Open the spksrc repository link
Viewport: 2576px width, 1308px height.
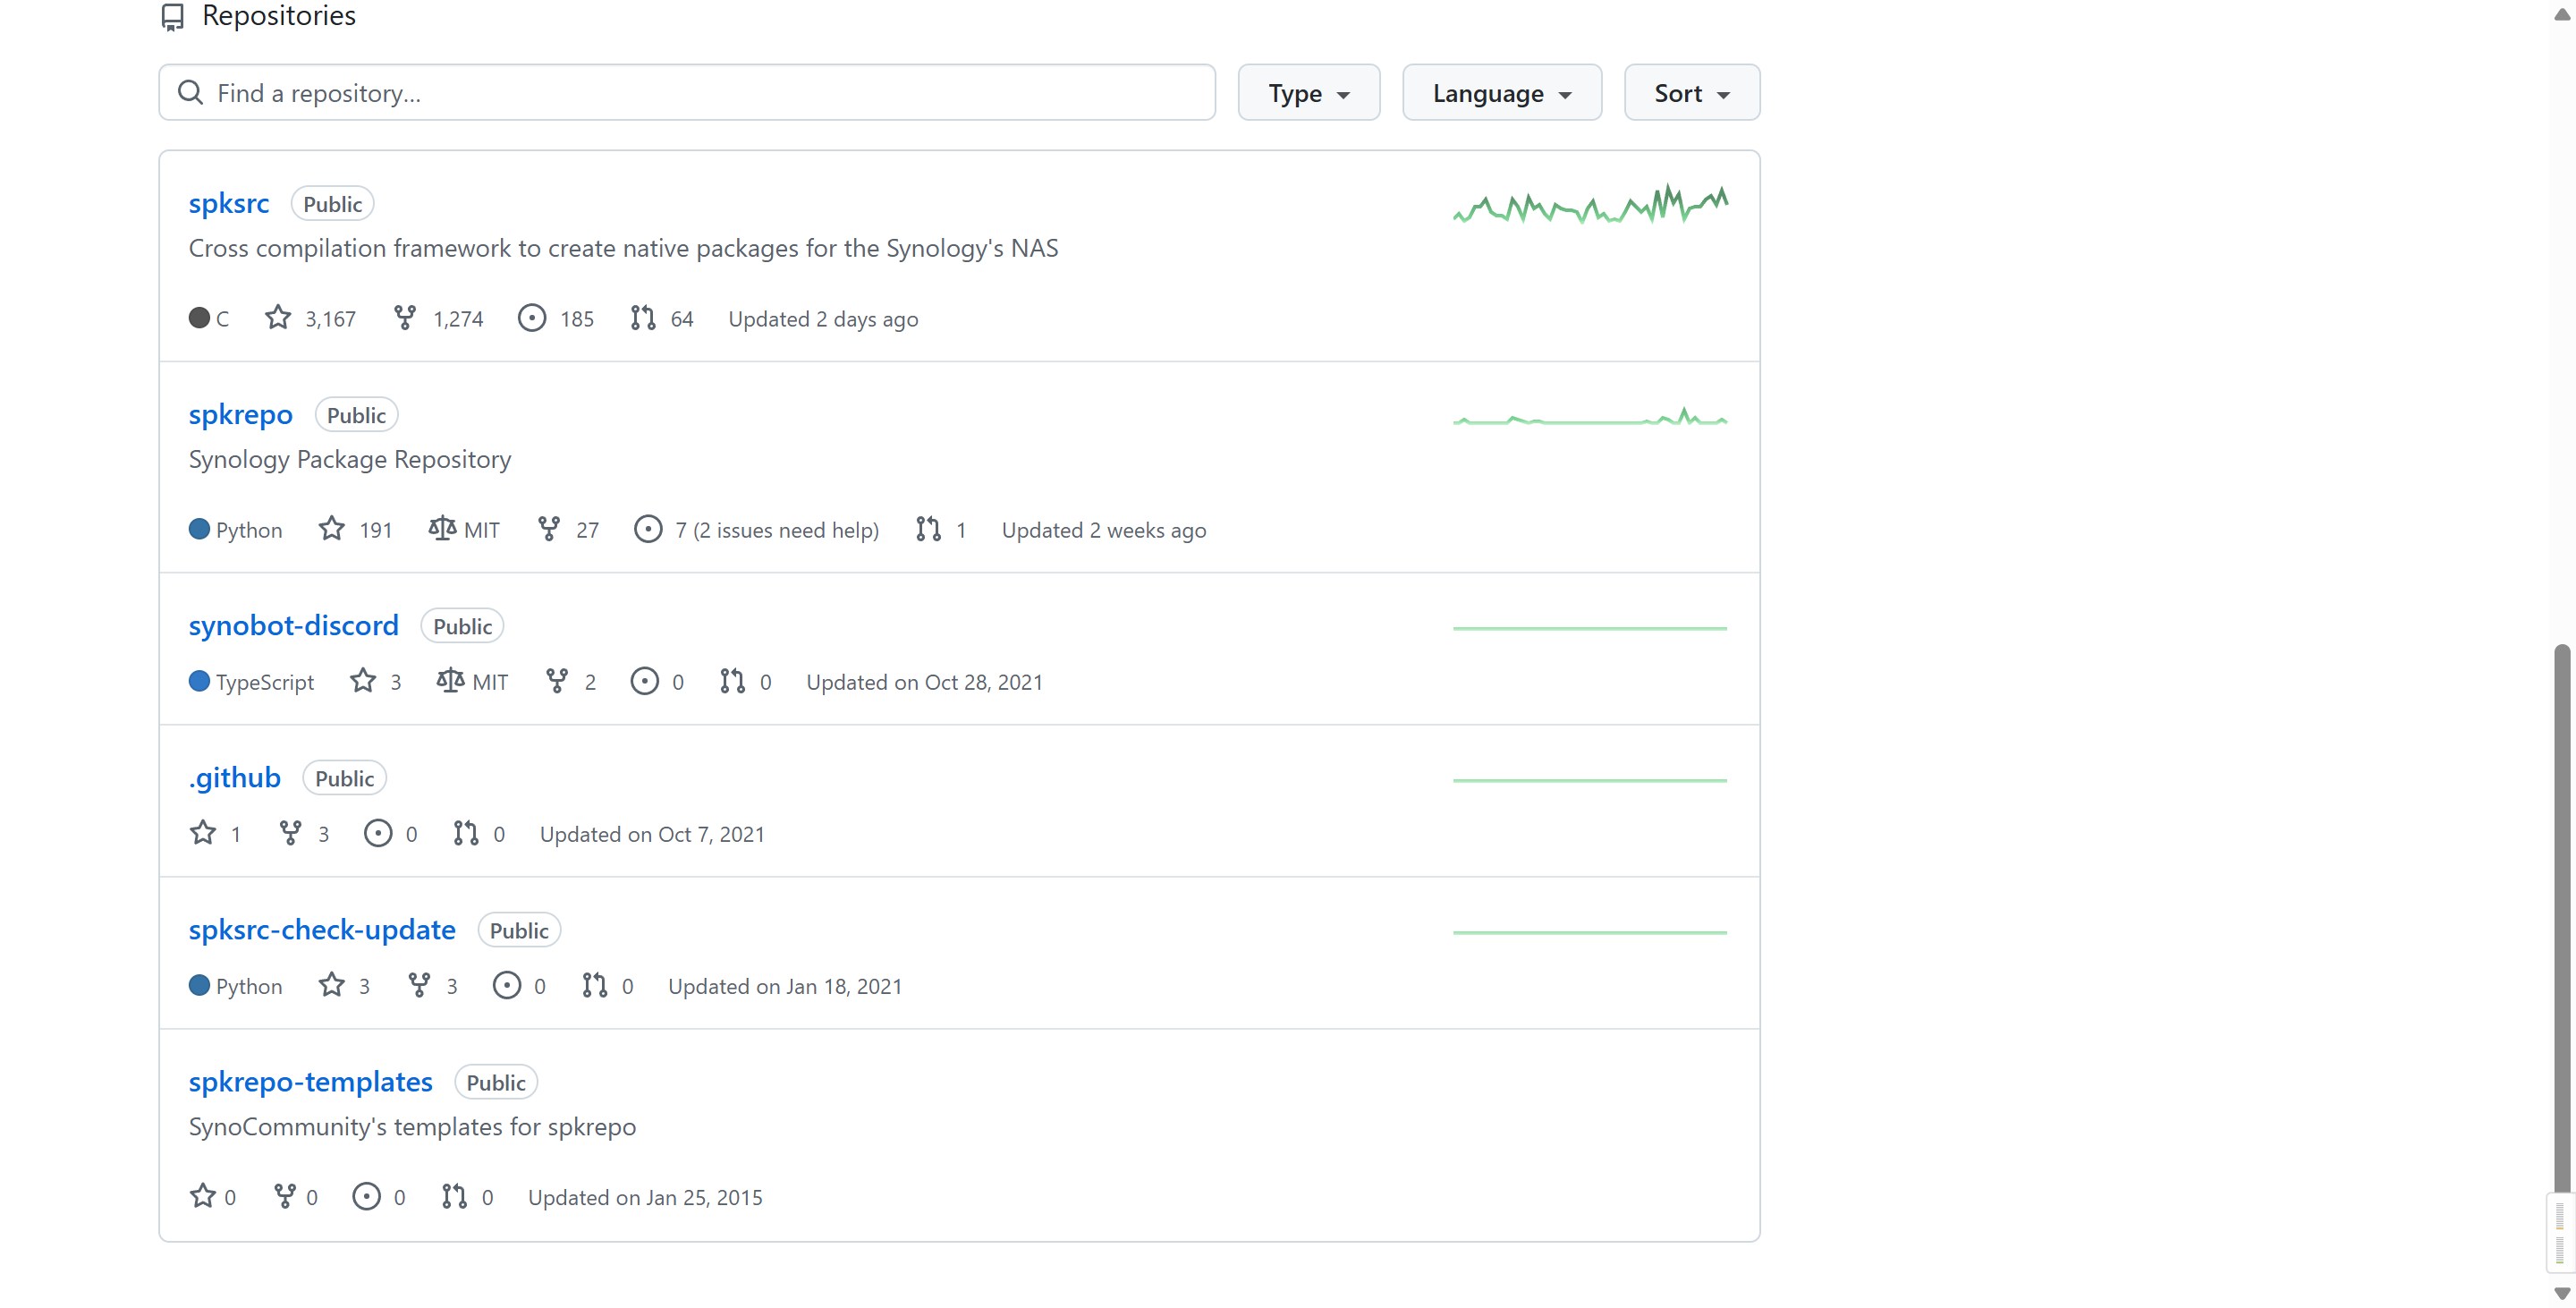[x=229, y=203]
